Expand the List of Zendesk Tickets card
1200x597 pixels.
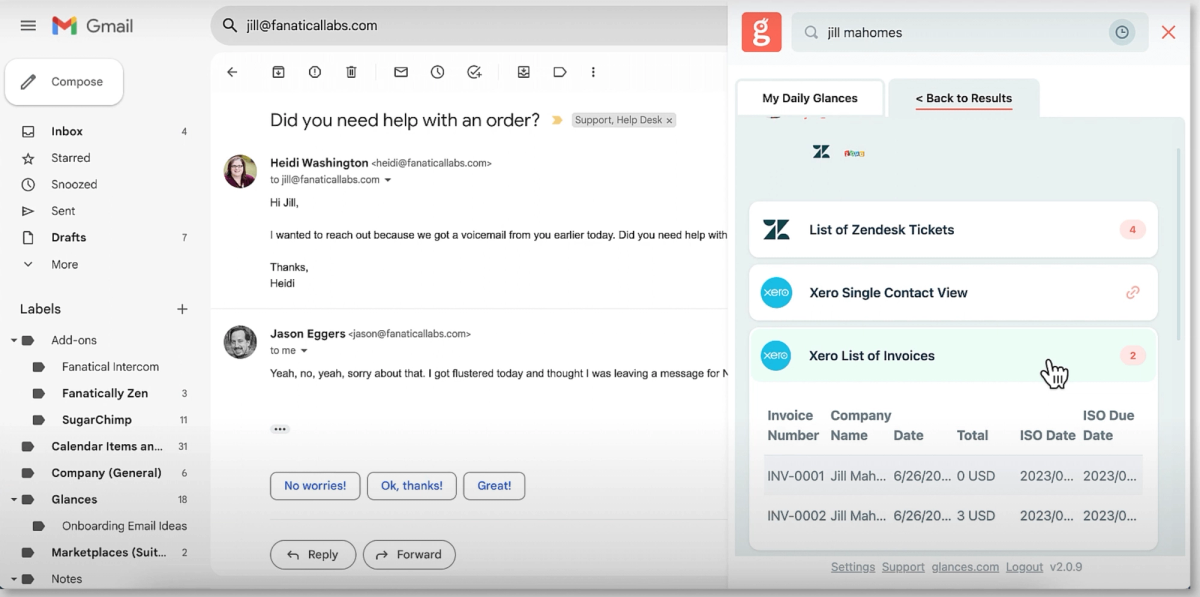coord(953,230)
